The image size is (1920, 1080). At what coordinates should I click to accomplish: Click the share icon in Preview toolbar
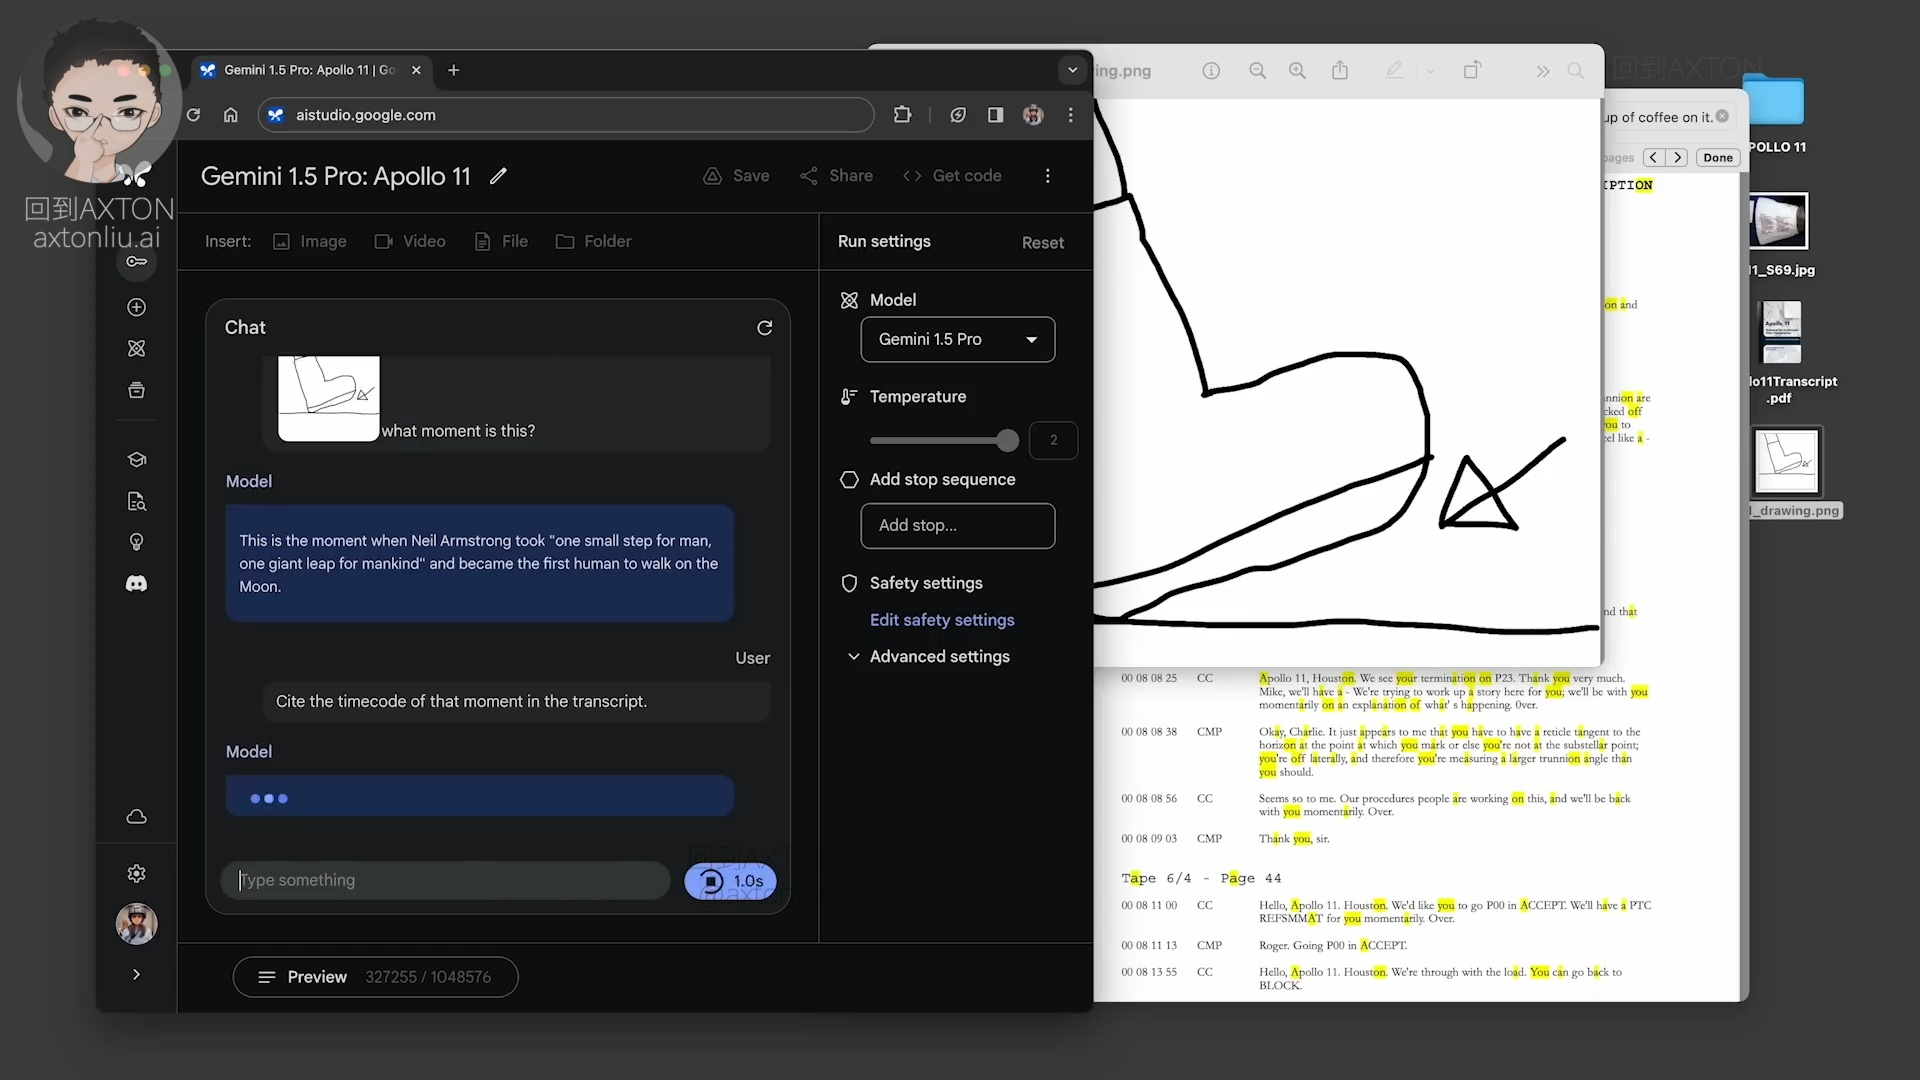coord(1340,71)
